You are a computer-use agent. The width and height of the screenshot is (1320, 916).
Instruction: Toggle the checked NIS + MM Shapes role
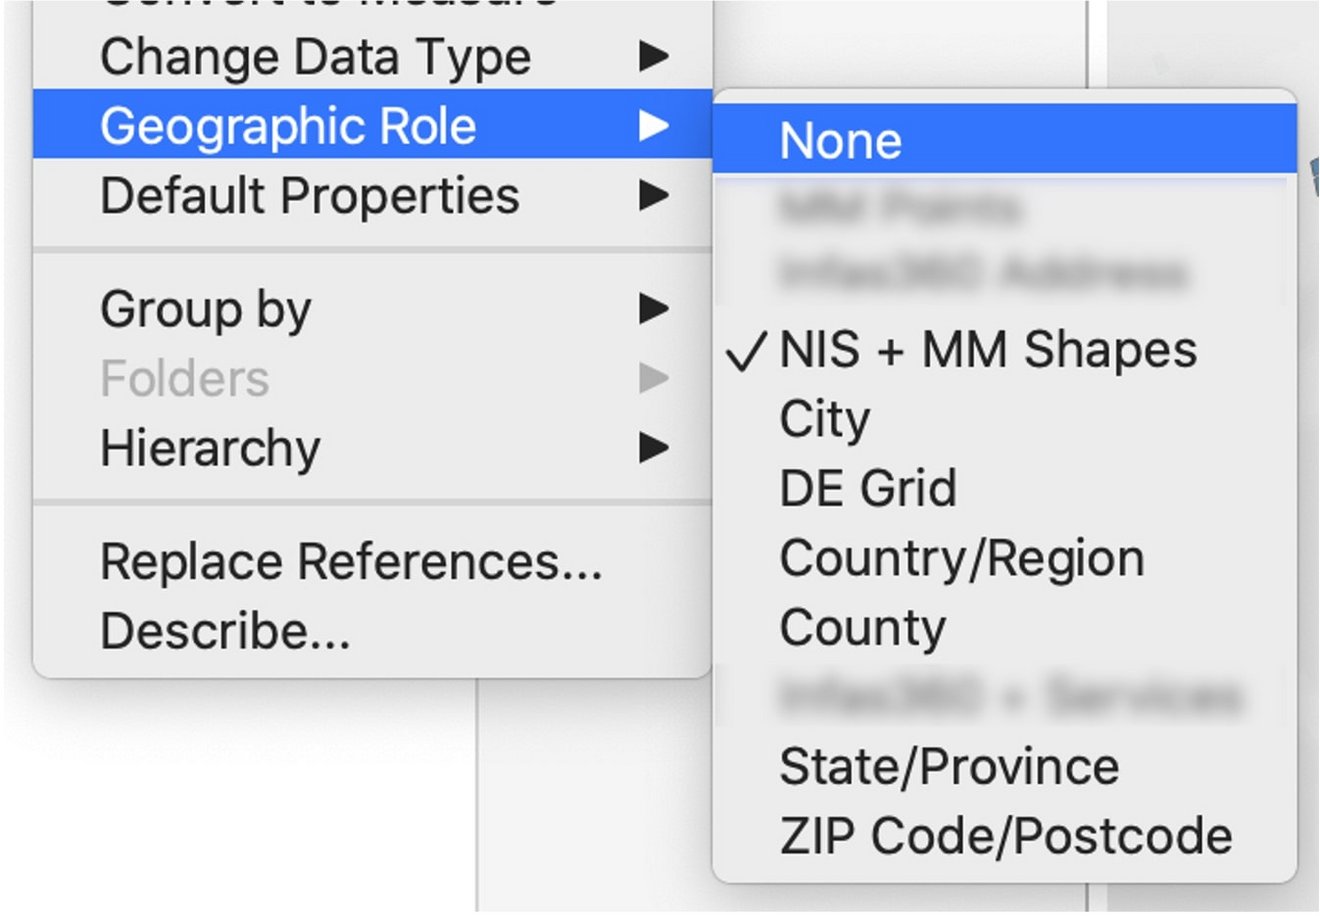[986, 350]
